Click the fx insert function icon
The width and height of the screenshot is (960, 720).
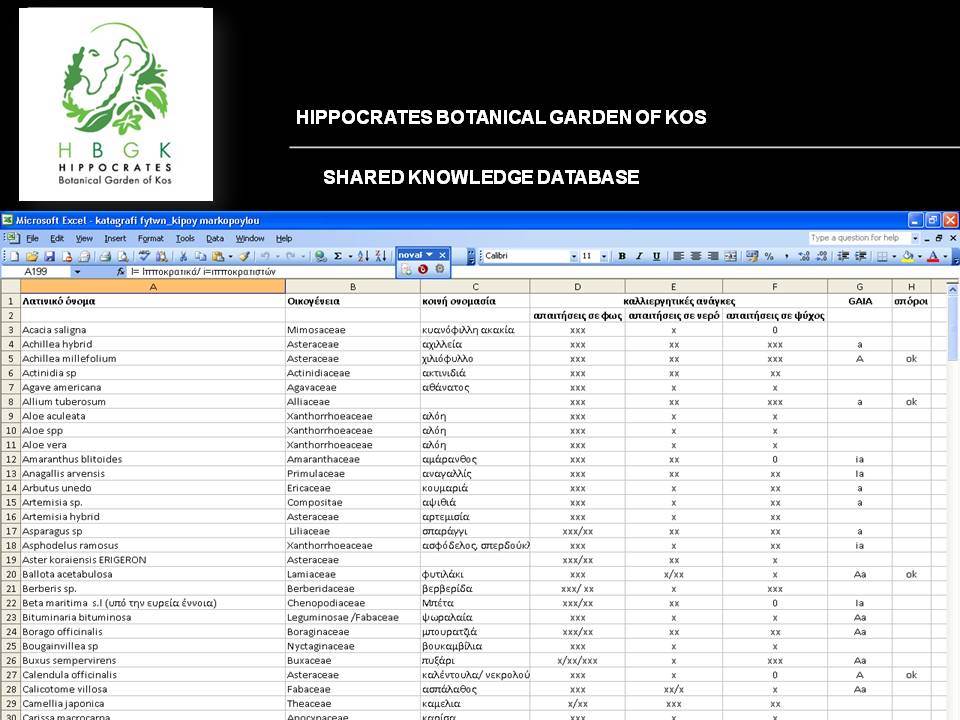121,271
